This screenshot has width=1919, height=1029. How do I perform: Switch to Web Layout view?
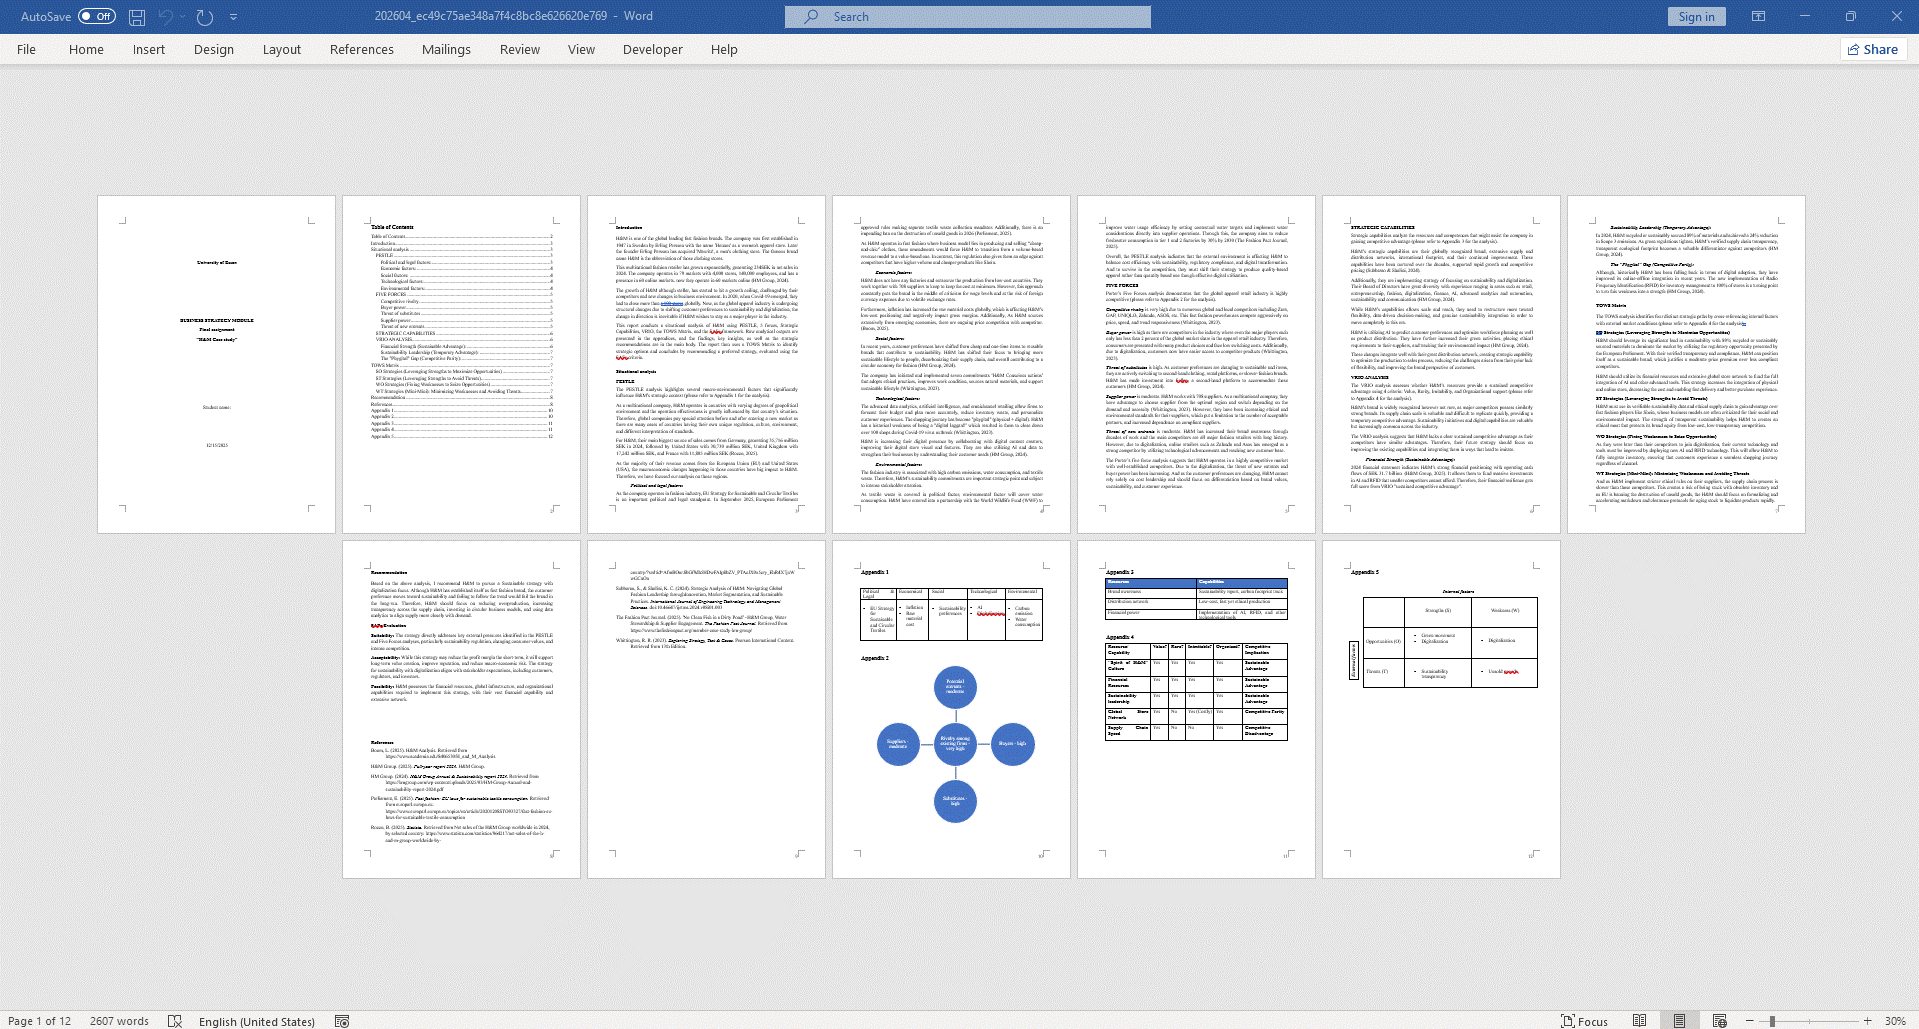(1719, 1021)
